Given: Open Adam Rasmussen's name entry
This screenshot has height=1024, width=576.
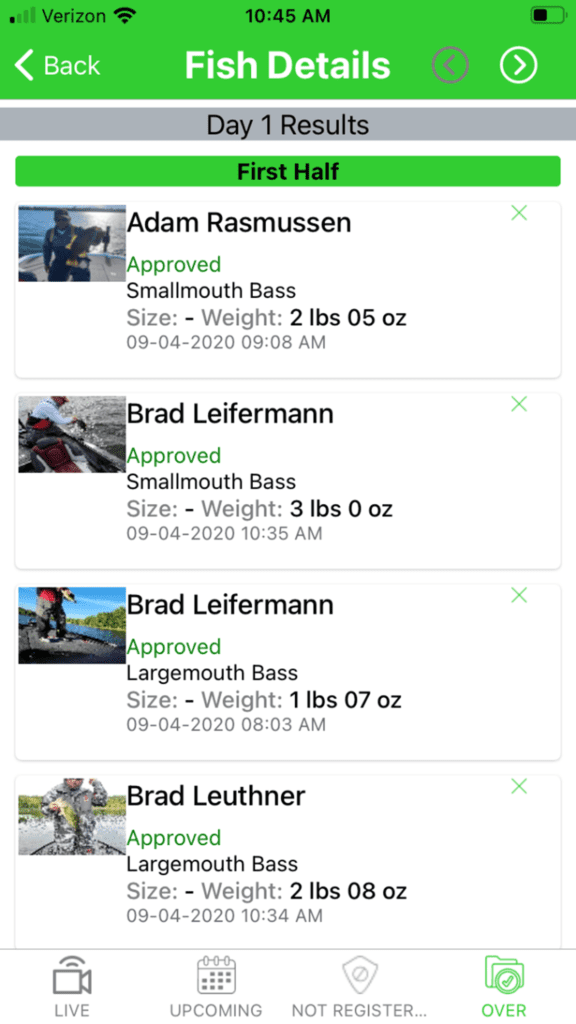Looking at the screenshot, I should tap(239, 223).
